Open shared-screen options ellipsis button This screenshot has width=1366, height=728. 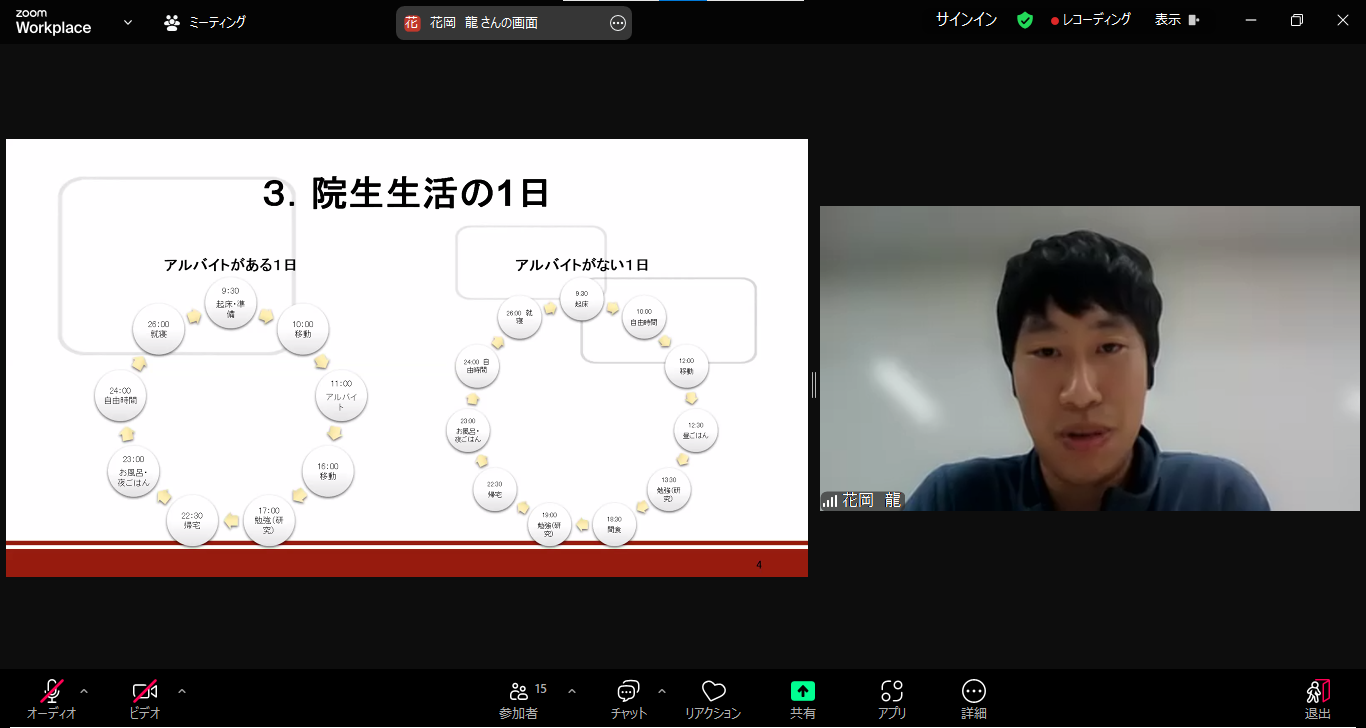pyautogui.click(x=618, y=23)
